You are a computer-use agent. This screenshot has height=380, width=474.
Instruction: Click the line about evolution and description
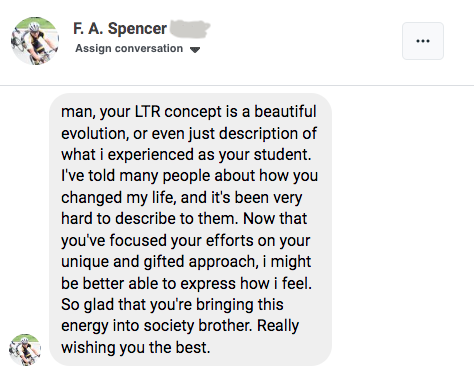click(189, 134)
